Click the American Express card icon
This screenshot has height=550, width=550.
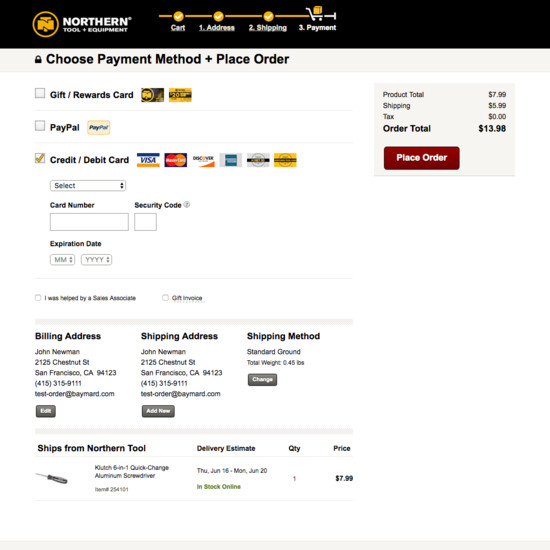click(230, 160)
